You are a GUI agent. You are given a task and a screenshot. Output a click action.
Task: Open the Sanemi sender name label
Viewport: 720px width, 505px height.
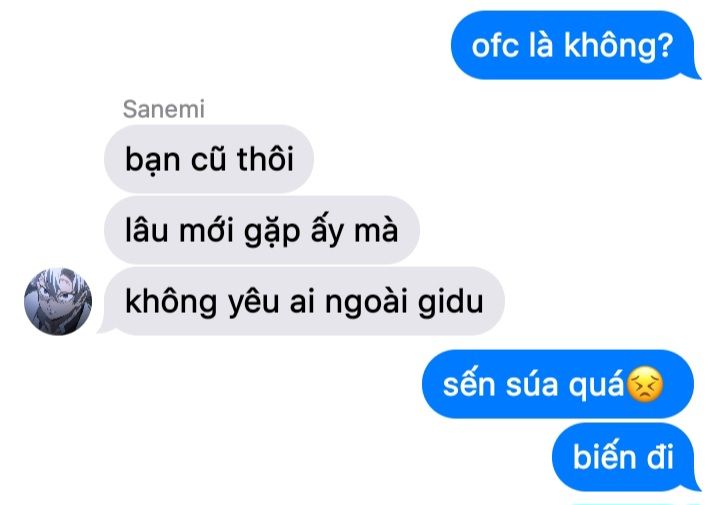pos(163,109)
